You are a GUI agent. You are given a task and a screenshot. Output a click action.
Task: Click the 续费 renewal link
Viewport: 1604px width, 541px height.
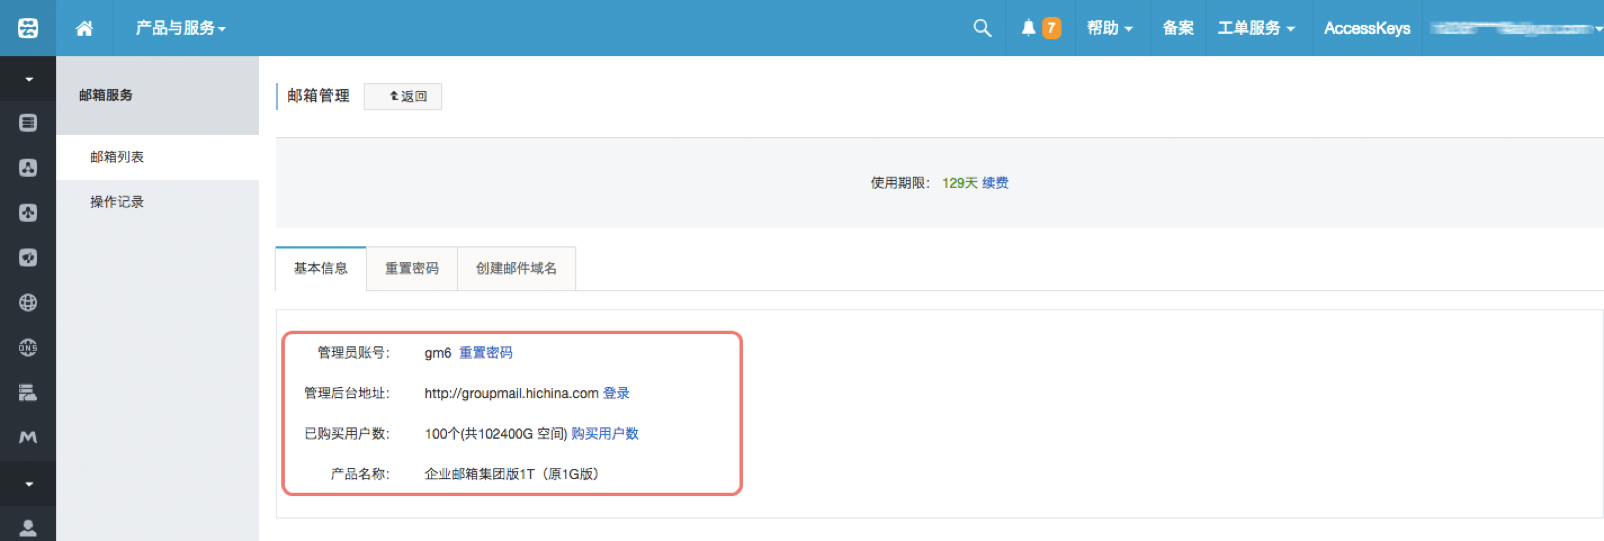coord(995,183)
